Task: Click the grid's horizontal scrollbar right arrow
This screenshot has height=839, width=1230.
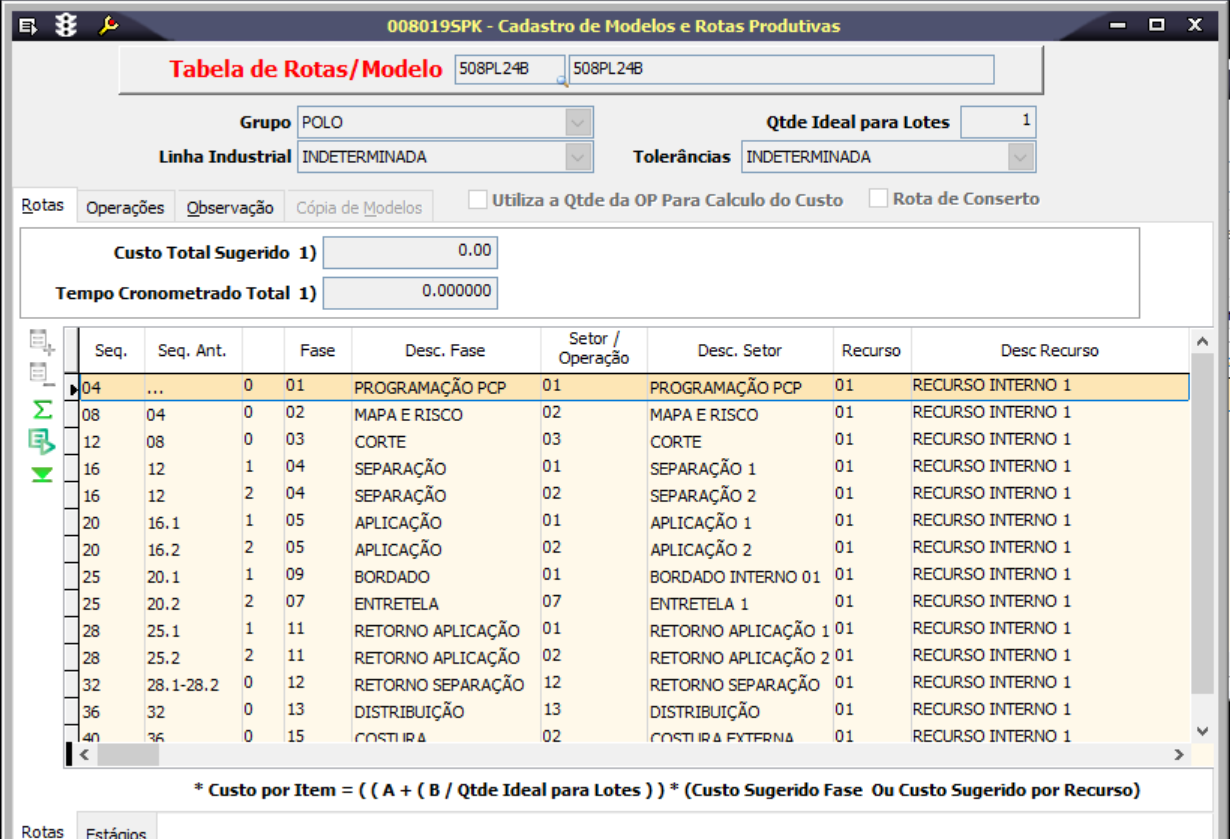Action: point(1179,754)
